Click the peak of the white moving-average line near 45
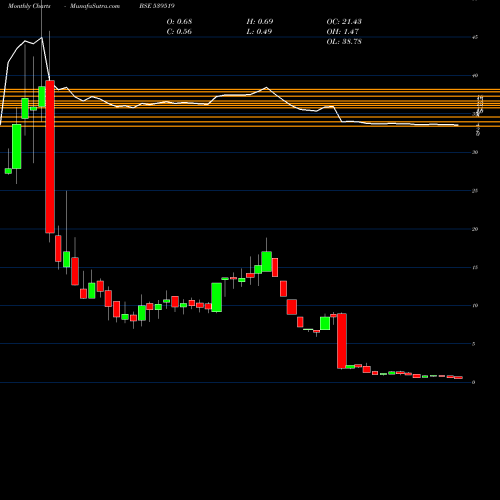500x500 pixels. [x=42, y=38]
